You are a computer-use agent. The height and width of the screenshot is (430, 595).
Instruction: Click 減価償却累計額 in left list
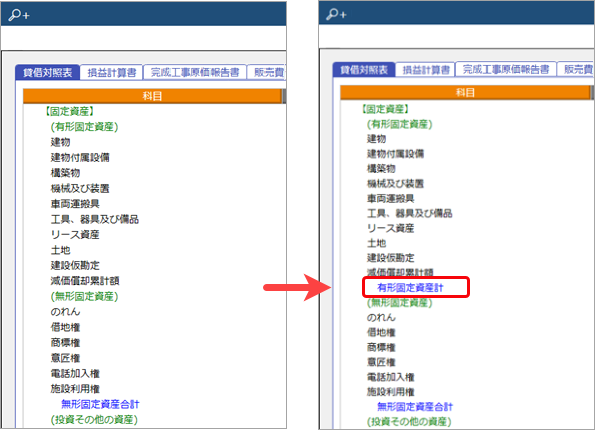85,281
